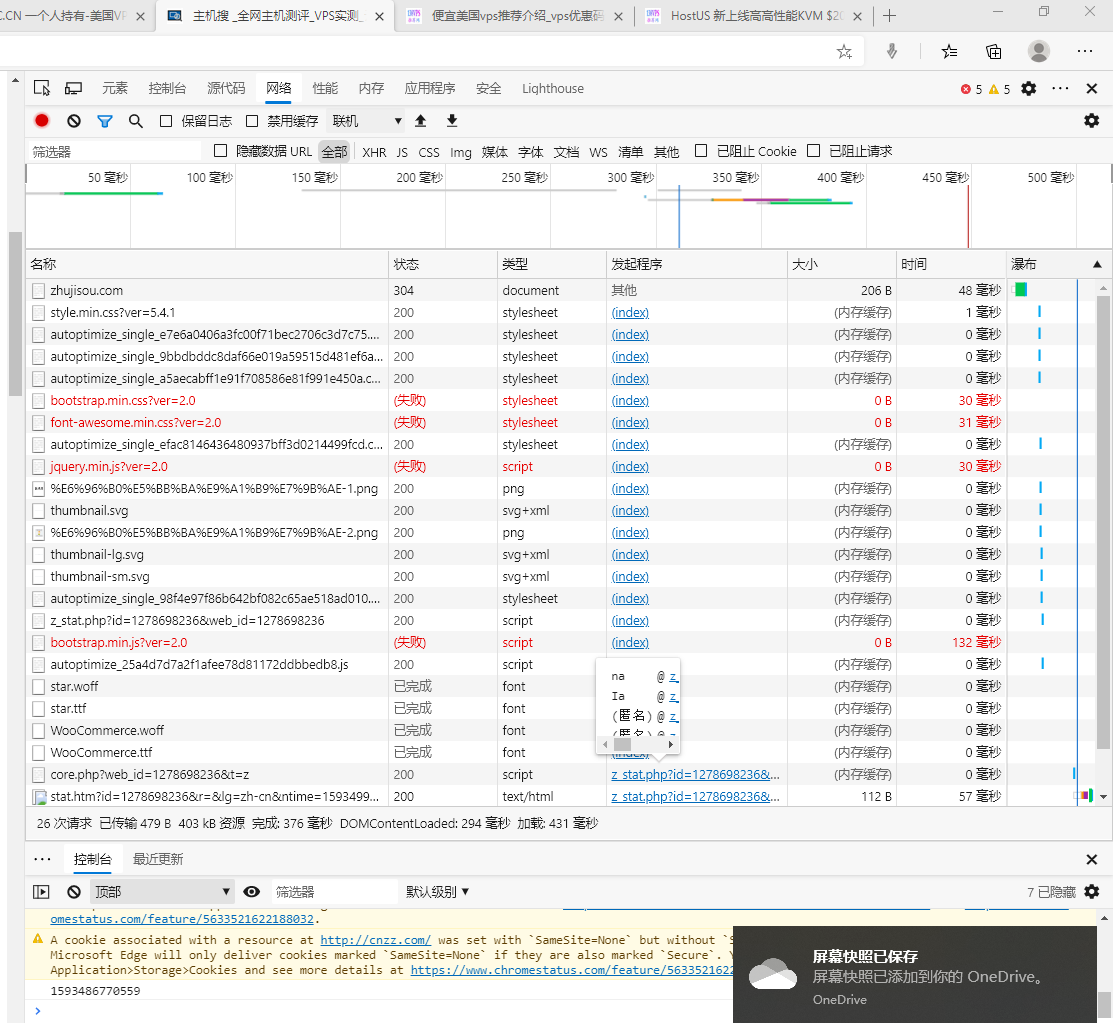The width and height of the screenshot is (1113, 1023).
Task: Switch to the 控制台 panel tab
Action: pyautogui.click(x=168, y=89)
